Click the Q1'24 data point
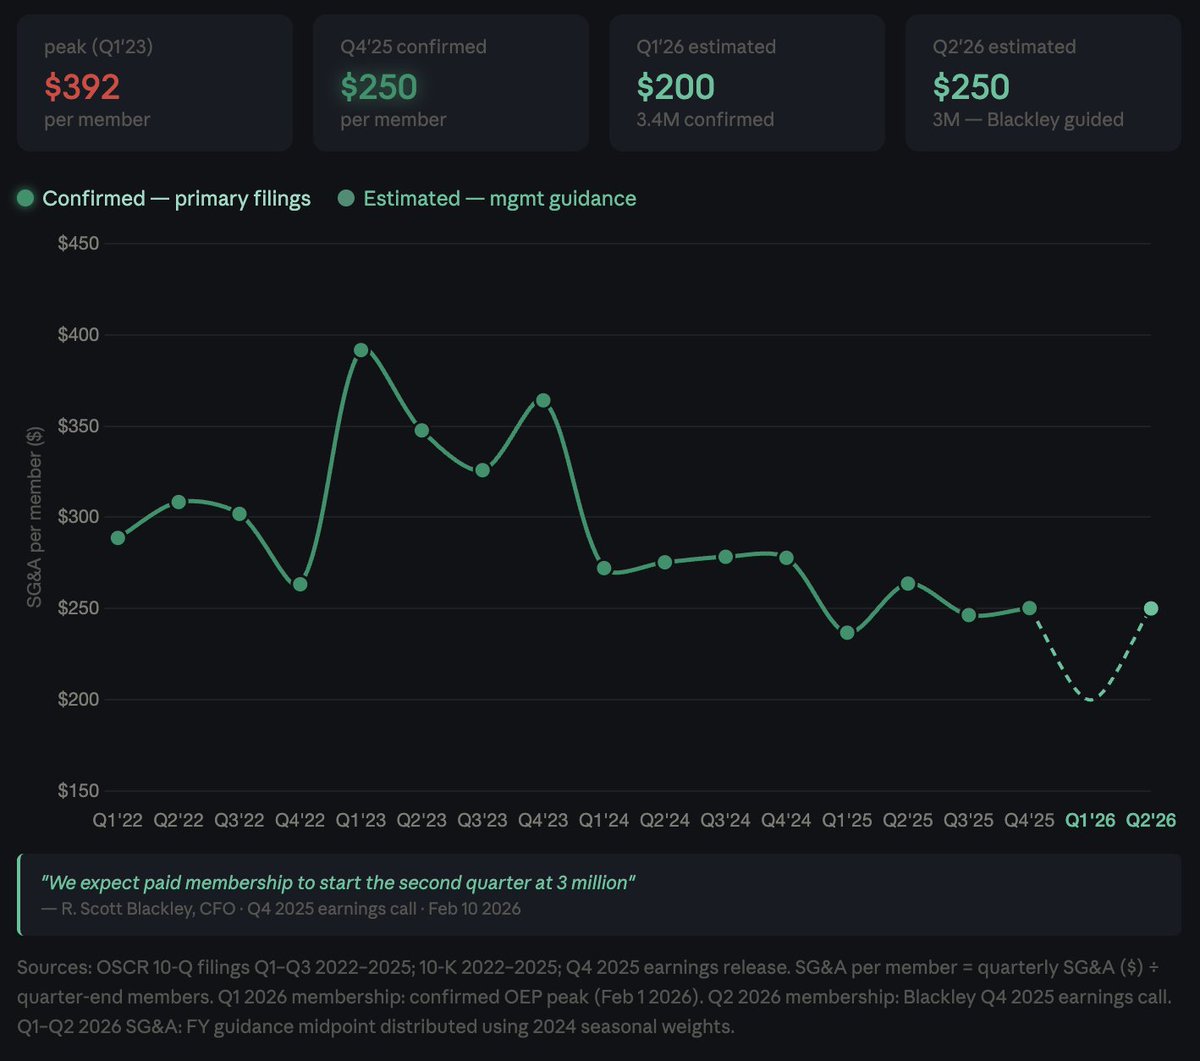This screenshot has width=1200, height=1061. 604,568
